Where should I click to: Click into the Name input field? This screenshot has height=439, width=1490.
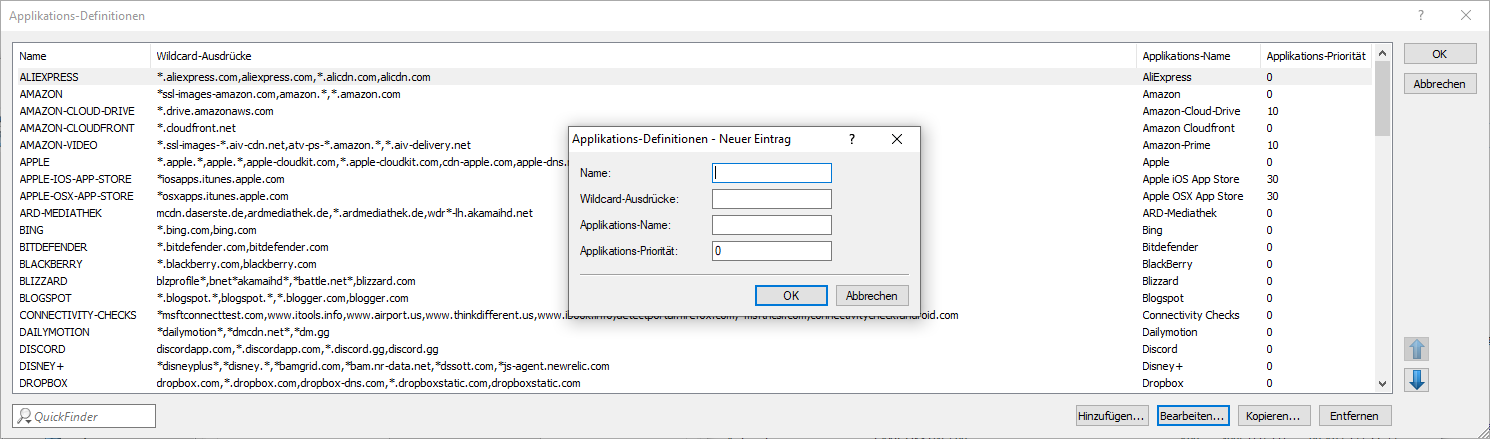click(x=771, y=173)
